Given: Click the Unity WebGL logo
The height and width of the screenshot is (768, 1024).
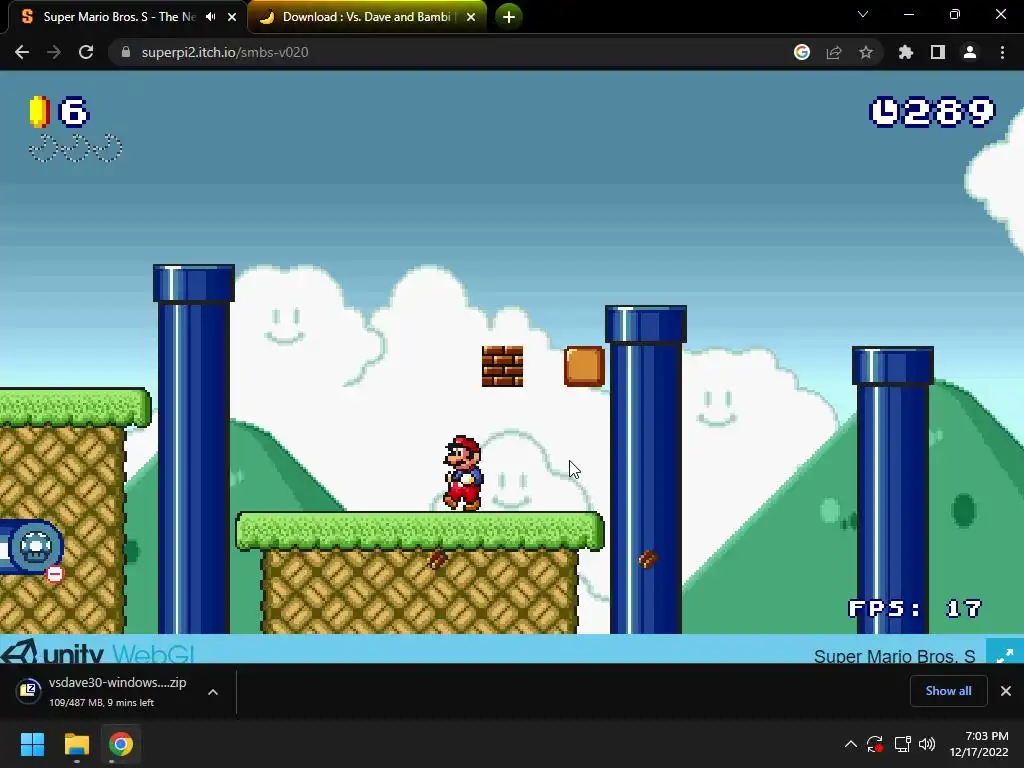Looking at the screenshot, I should 98,652.
